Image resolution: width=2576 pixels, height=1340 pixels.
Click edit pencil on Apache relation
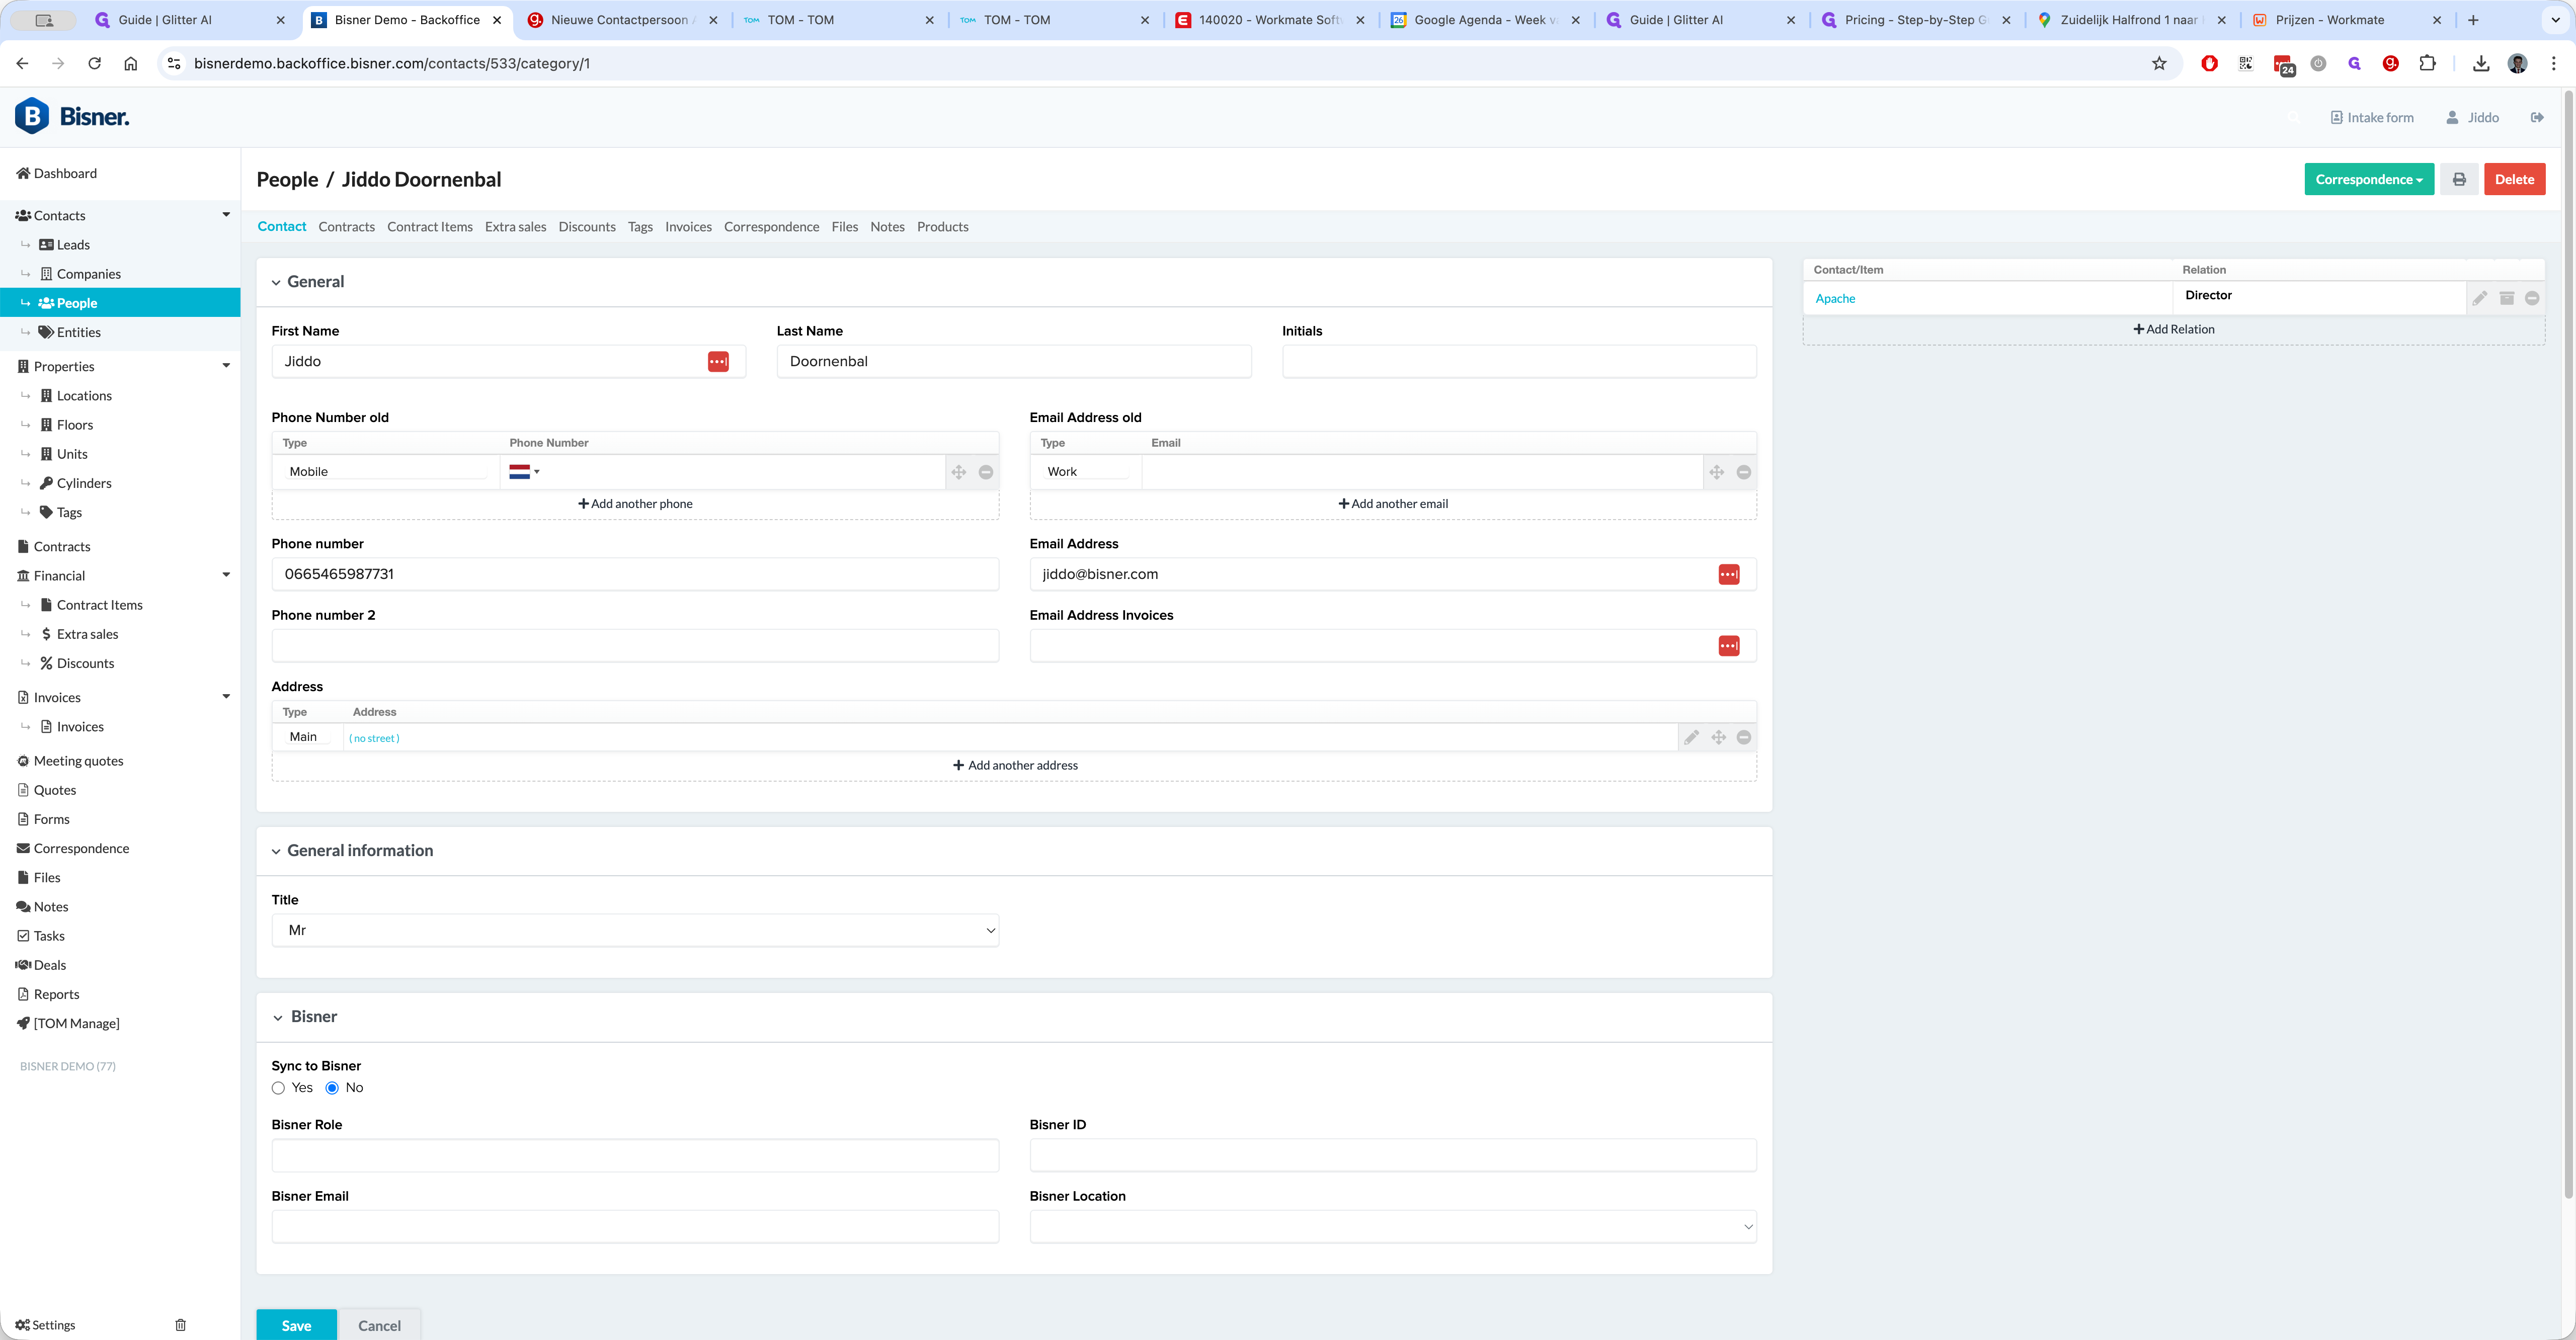2480,298
